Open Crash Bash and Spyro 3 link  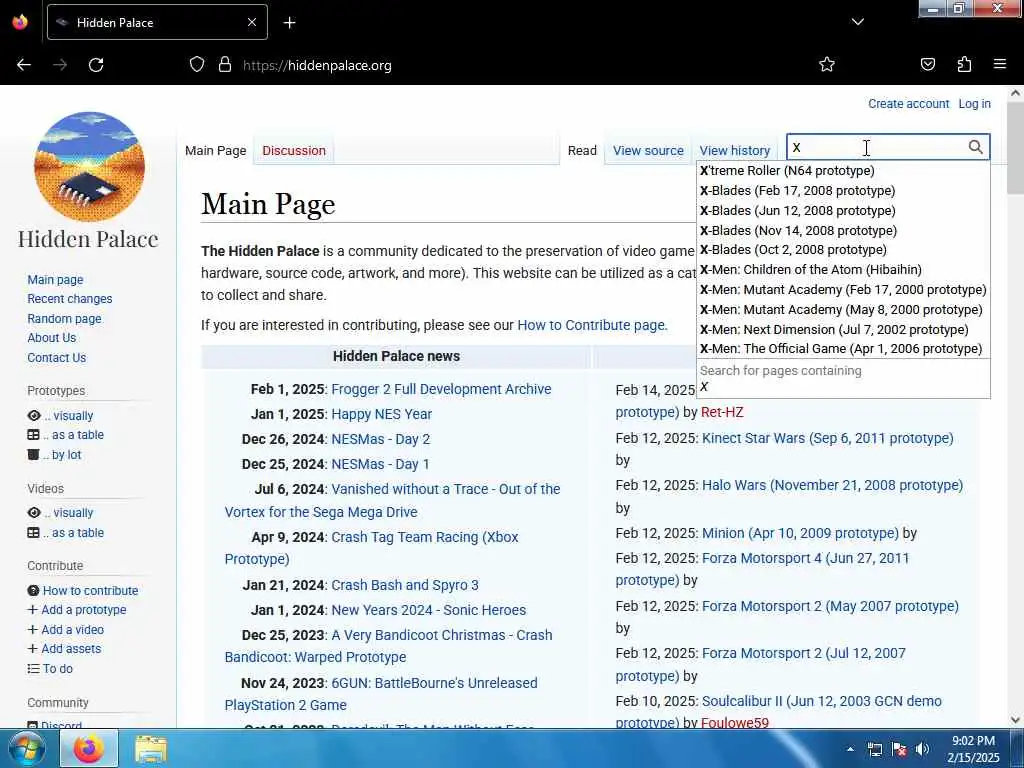click(405, 585)
